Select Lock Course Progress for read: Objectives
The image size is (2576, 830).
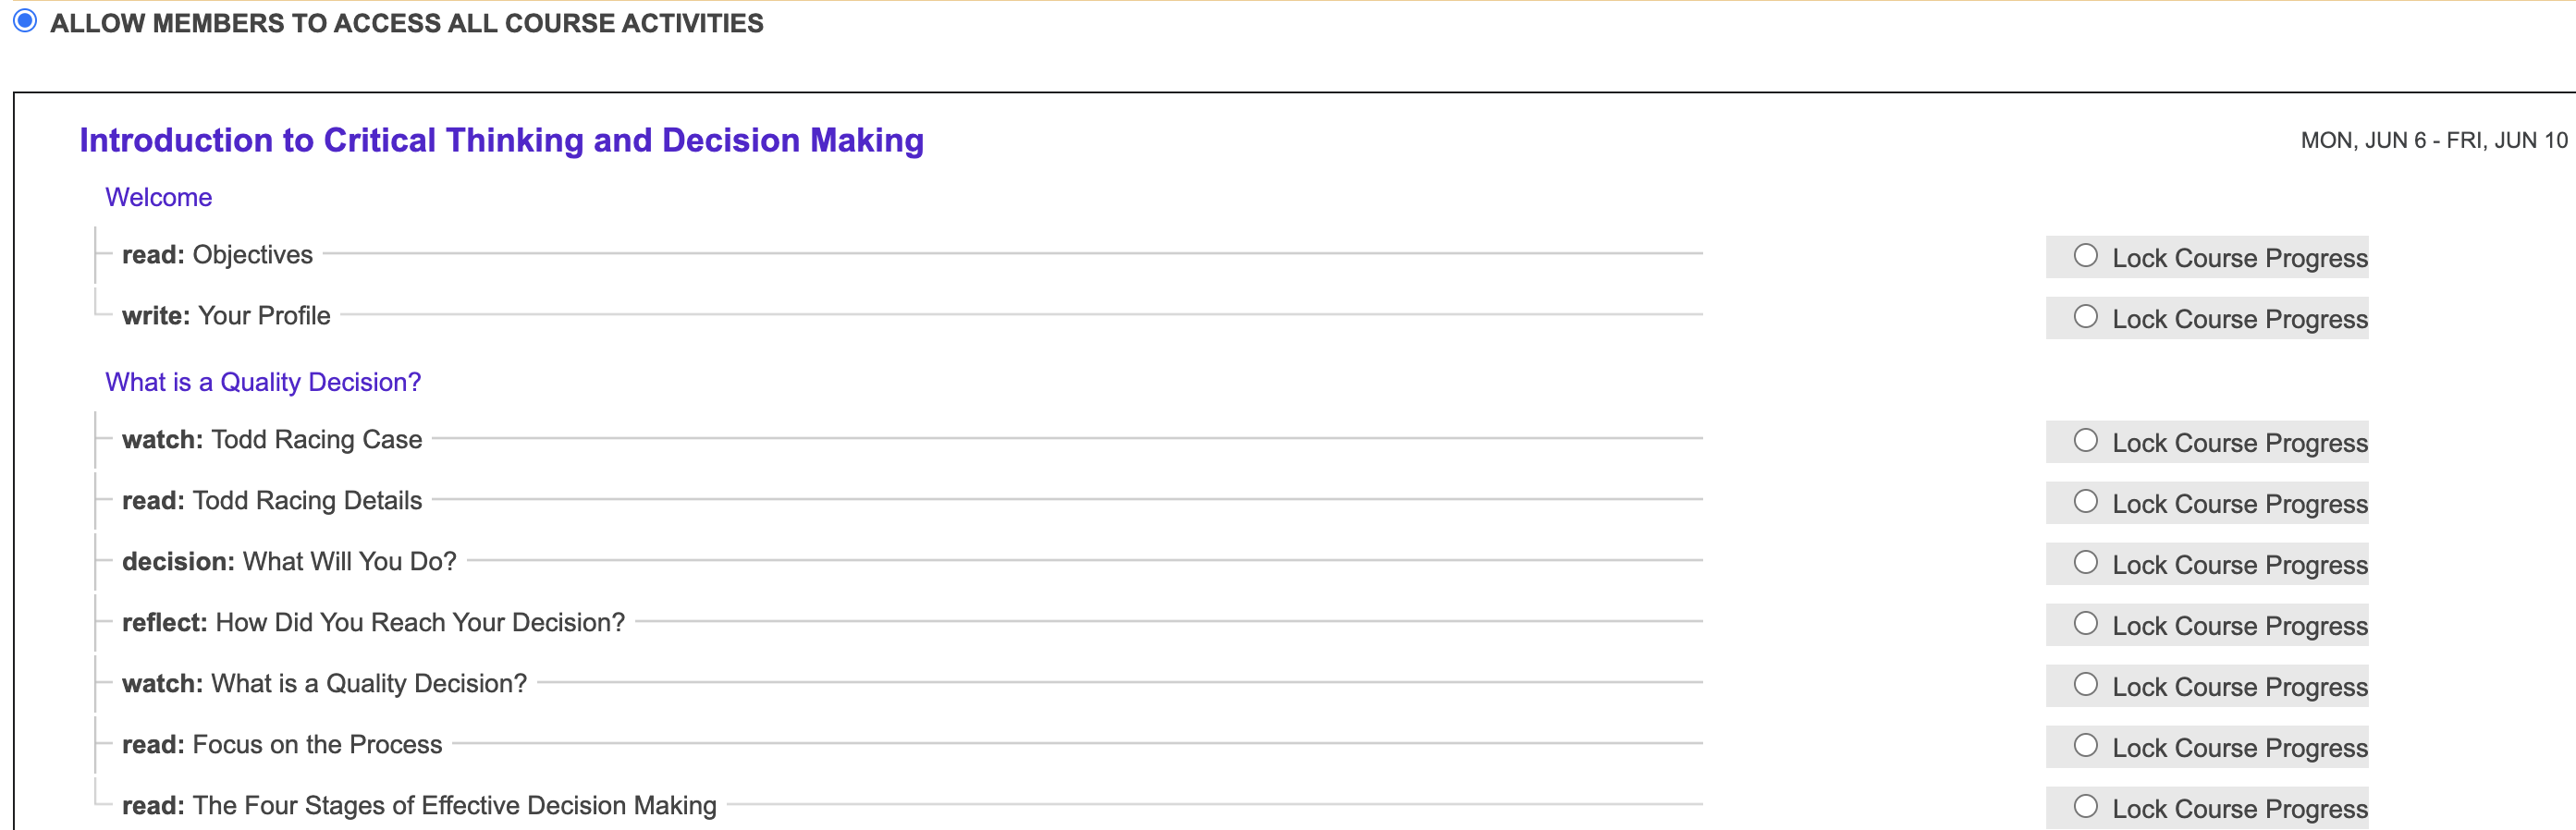point(2085,256)
